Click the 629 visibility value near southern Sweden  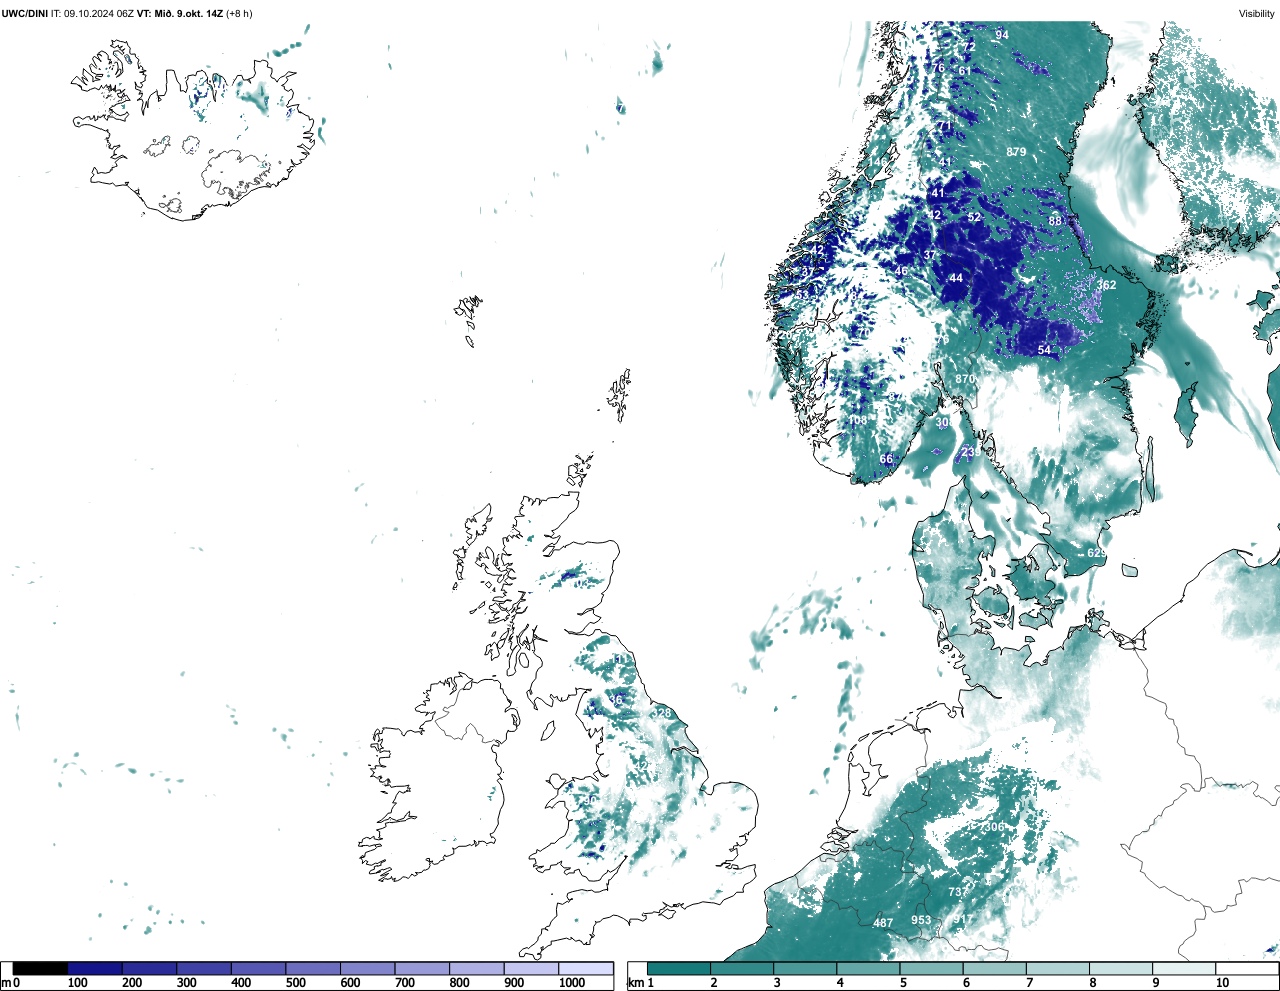pyautogui.click(x=1097, y=553)
